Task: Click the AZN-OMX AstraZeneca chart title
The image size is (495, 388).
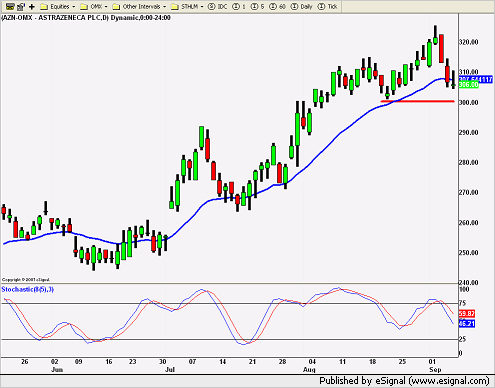Action: (x=86, y=18)
